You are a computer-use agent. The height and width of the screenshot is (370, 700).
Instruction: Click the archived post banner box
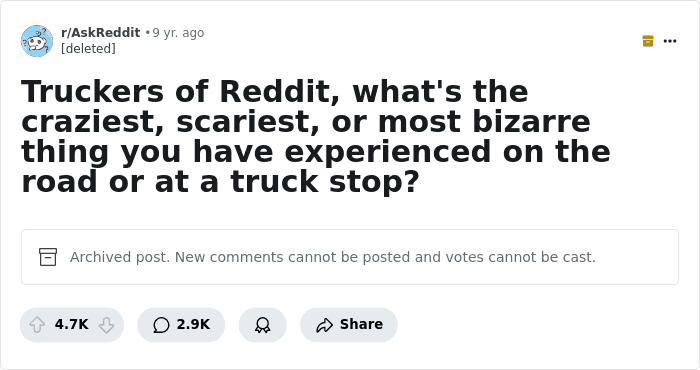click(350, 257)
